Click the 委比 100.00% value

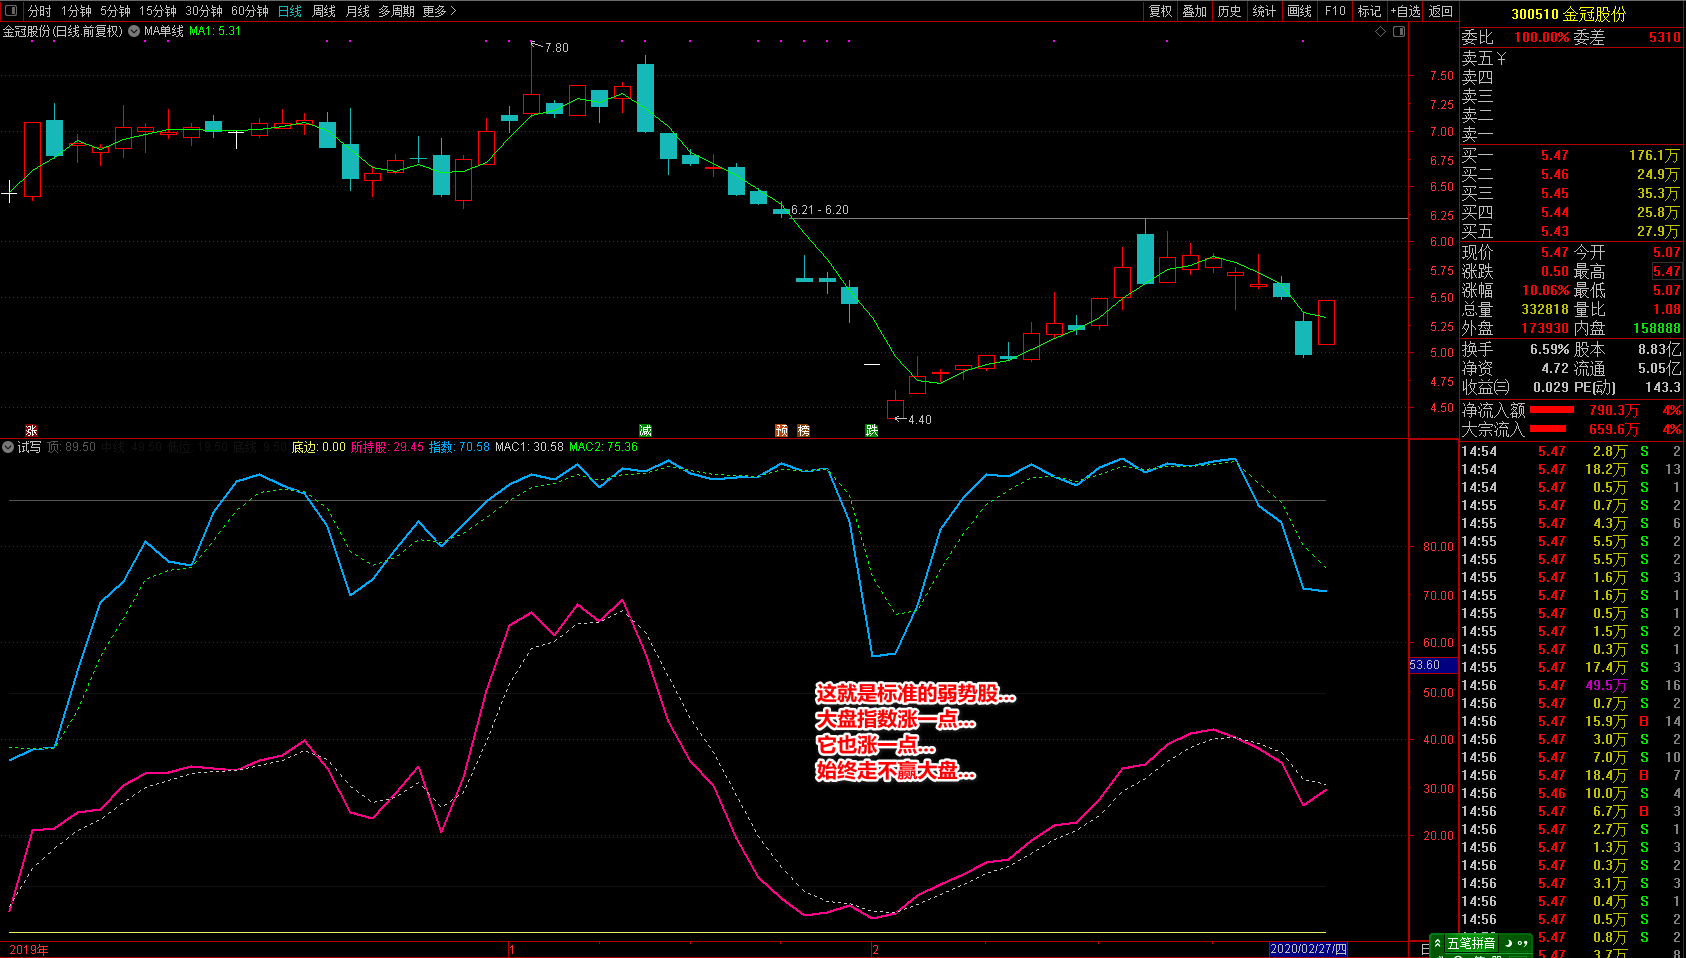click(x=1541, y=37)
